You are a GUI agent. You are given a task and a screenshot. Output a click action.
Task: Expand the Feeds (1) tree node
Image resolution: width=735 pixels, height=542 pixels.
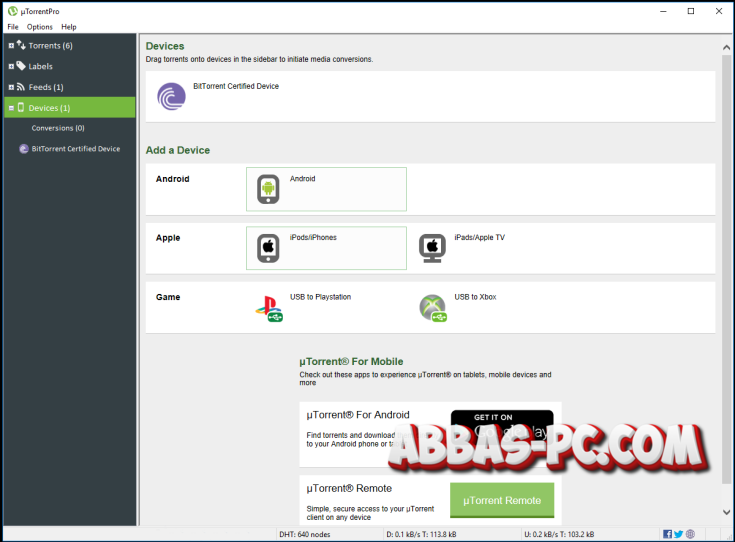(x=11, y=87)
